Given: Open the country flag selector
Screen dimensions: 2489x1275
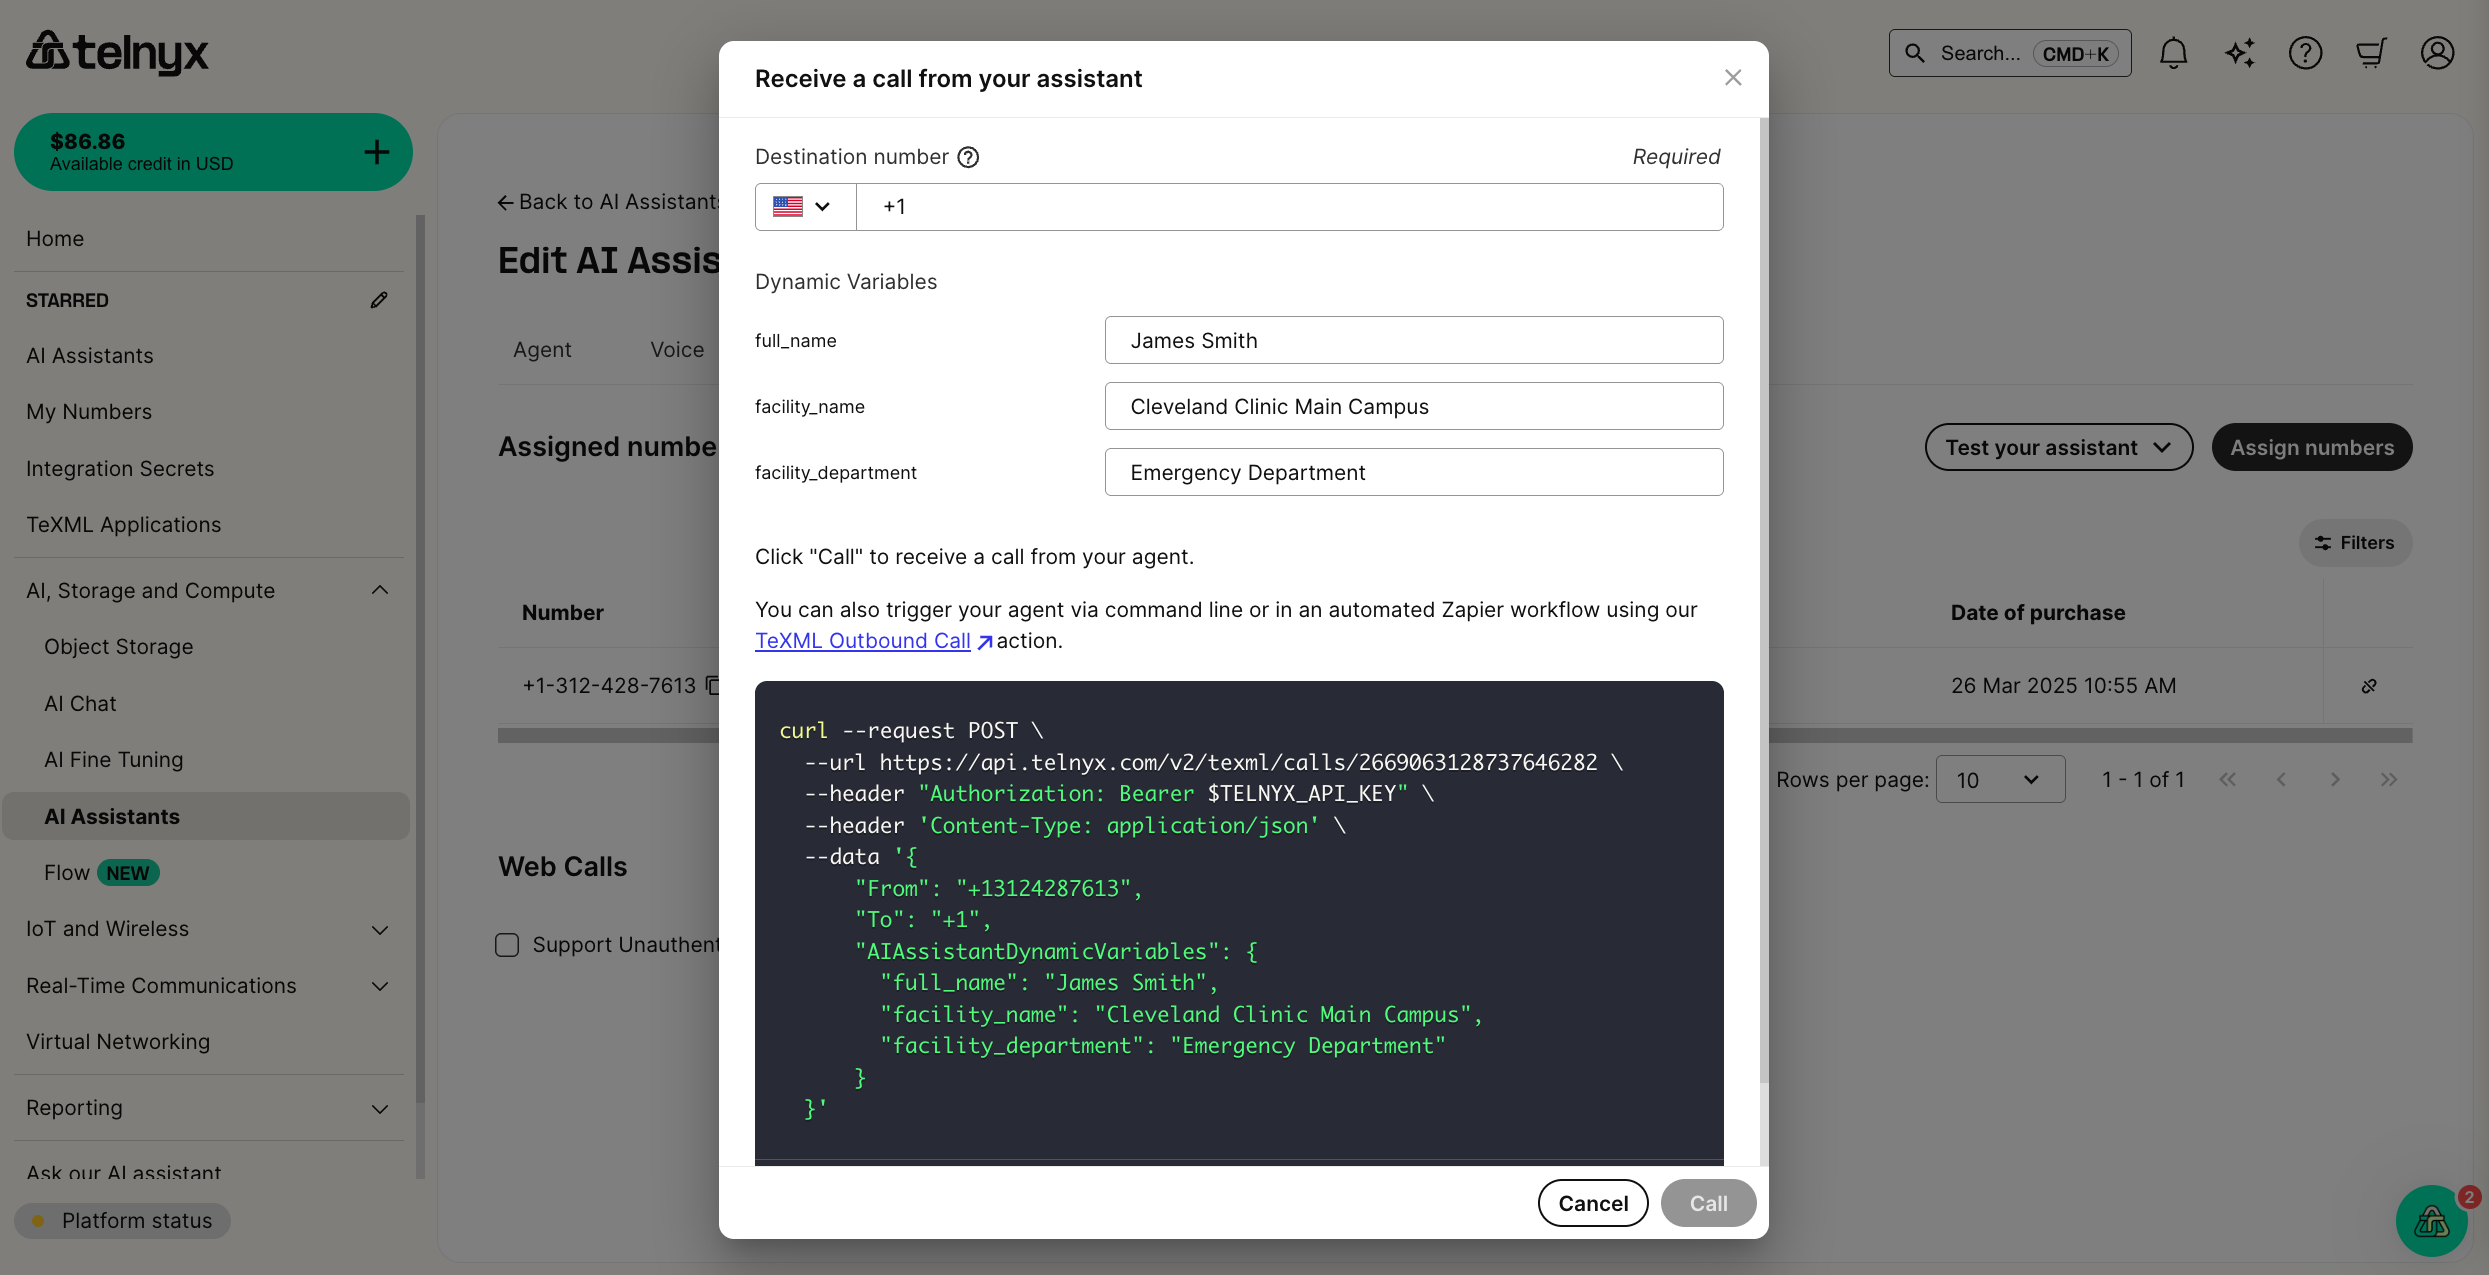Looking at the screenshot, I should (x=803, y=206).
